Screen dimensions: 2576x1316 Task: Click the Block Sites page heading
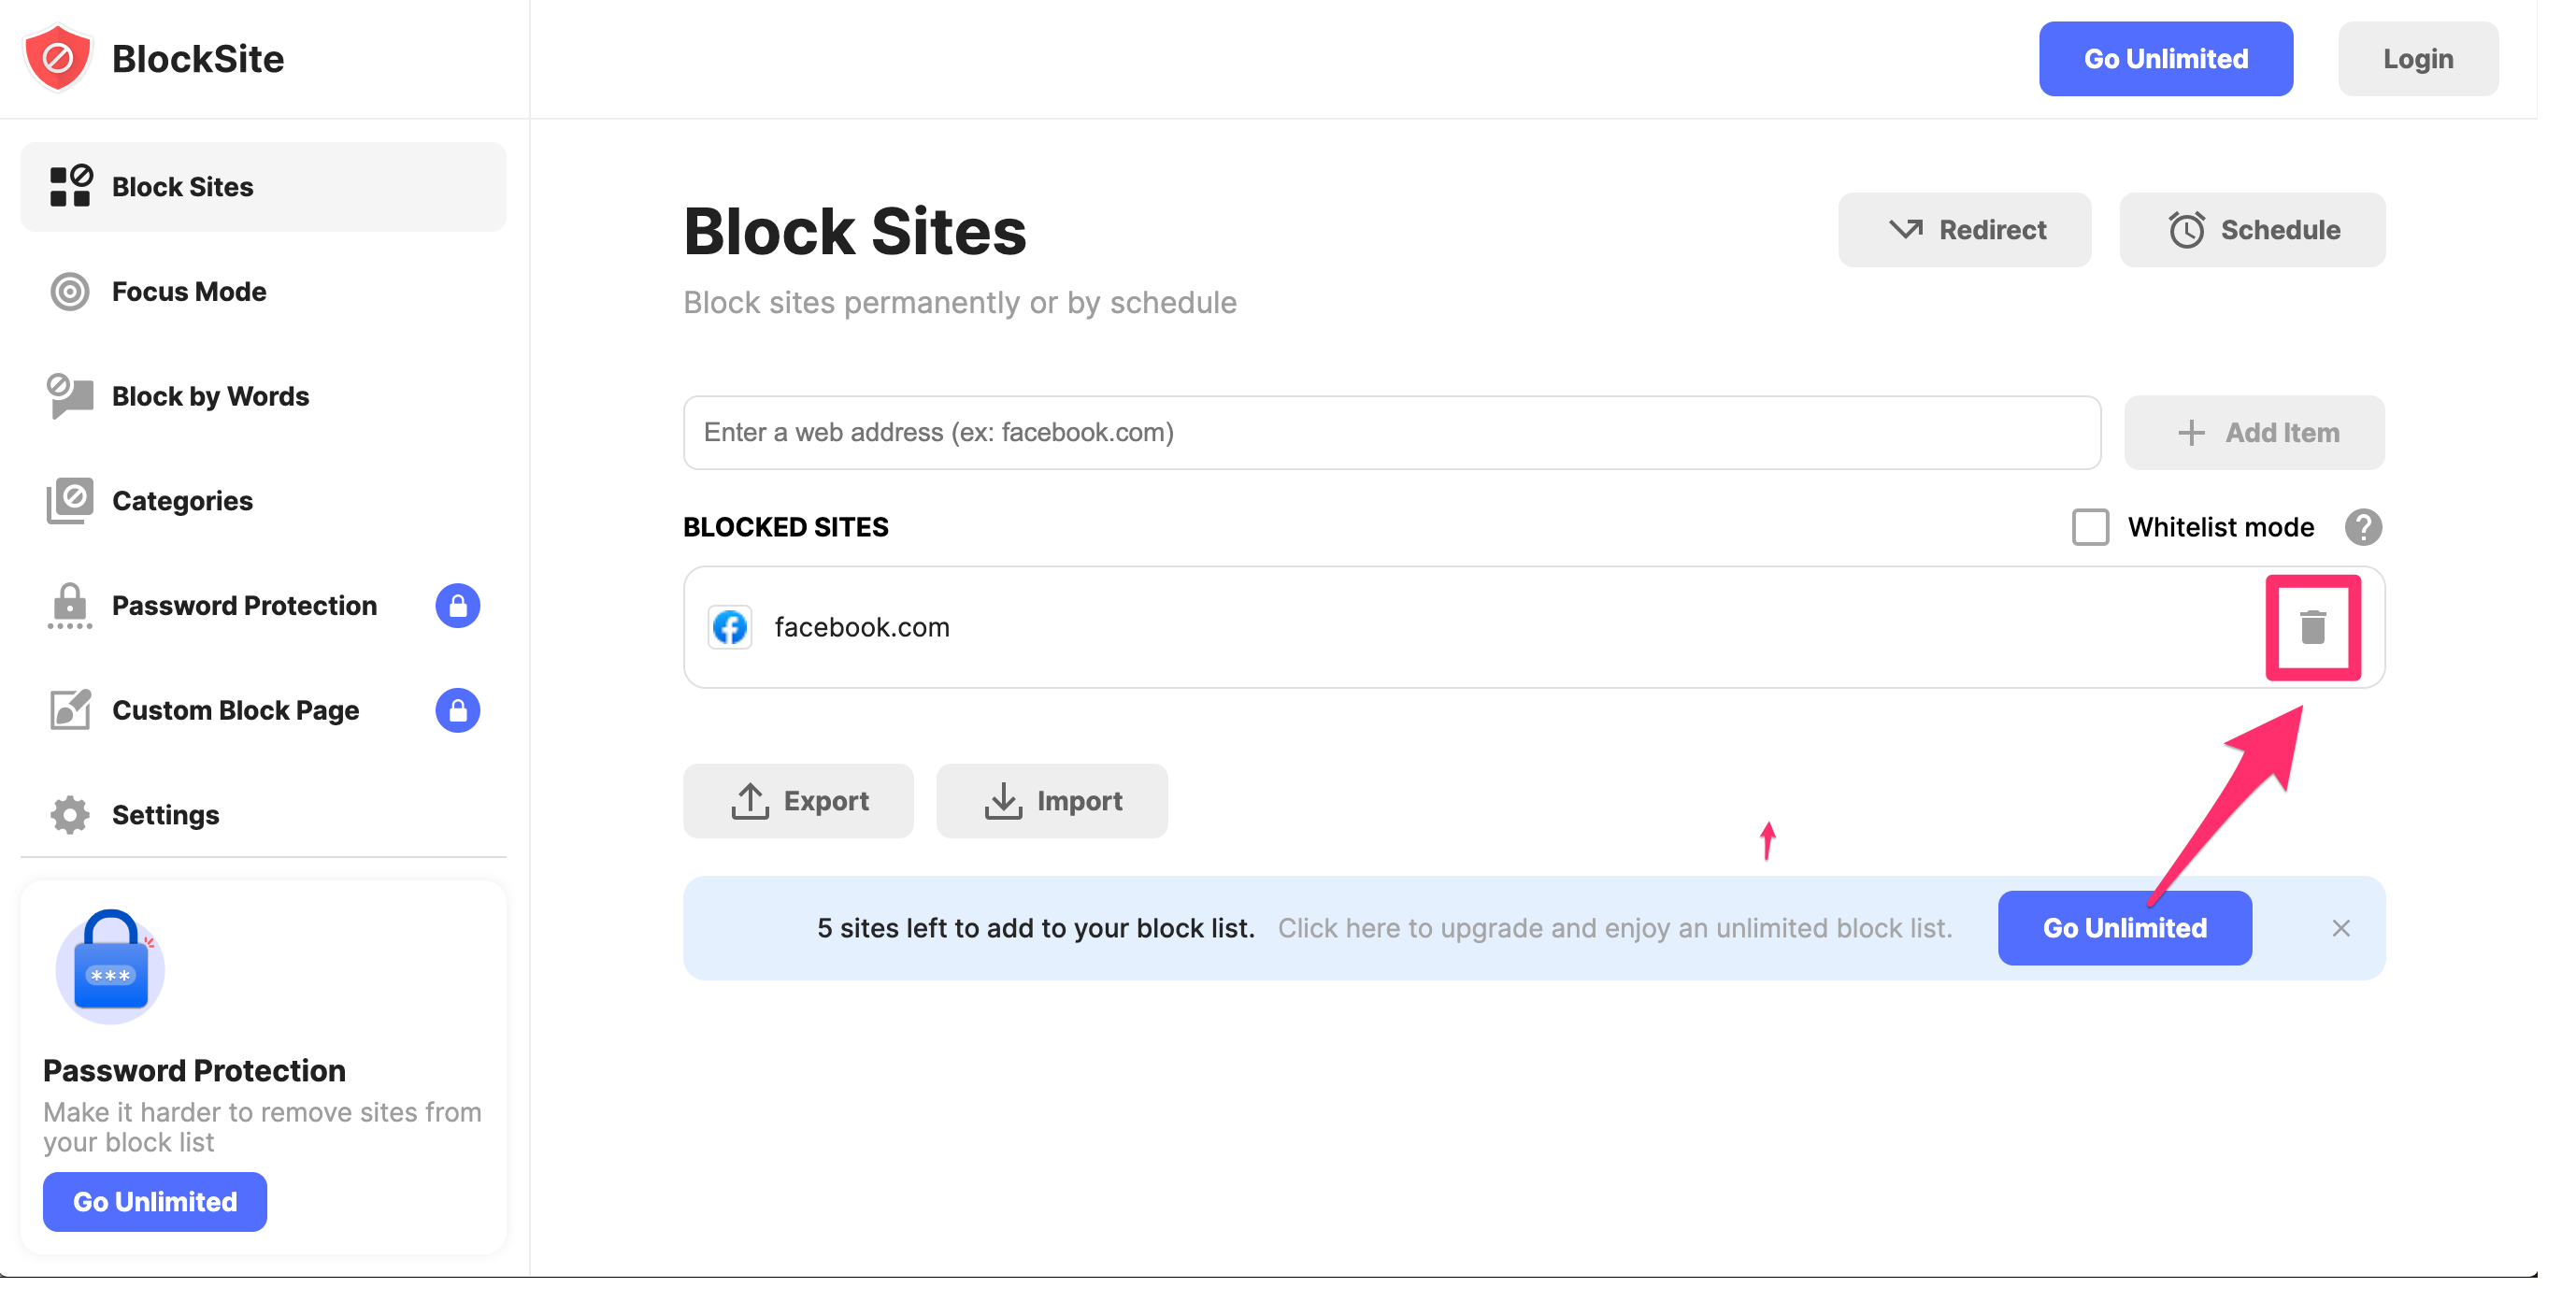coord(855,231)
